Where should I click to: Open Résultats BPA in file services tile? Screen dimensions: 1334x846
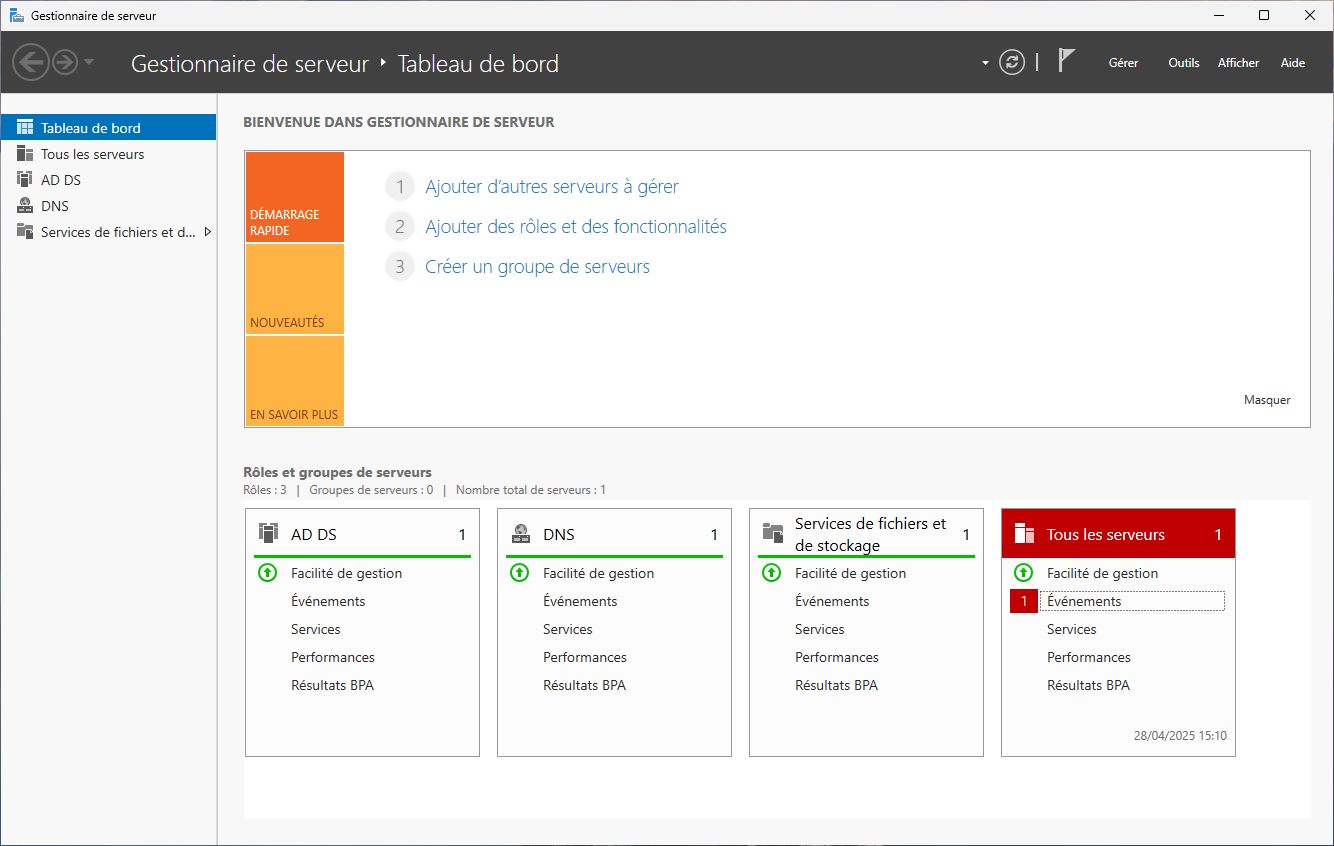pyautogui.click(x=836, y=685)
